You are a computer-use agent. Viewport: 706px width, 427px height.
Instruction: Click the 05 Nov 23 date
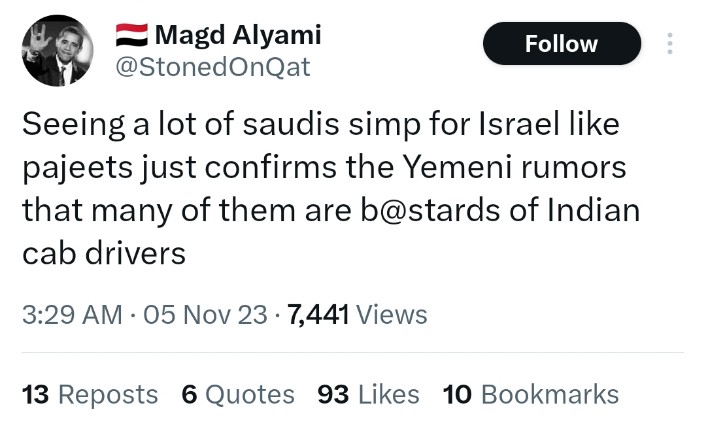click(205, 315)
